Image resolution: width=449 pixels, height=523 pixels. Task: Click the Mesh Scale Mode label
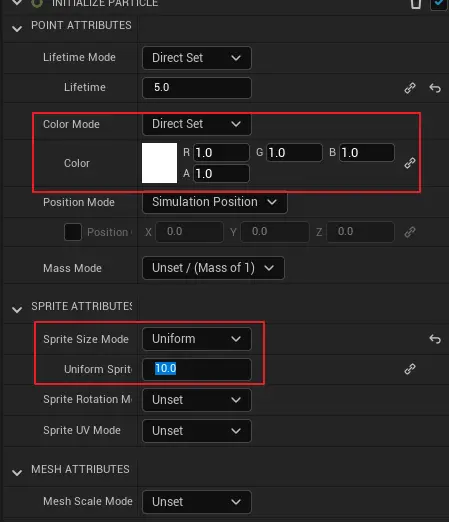click(88, 501)
